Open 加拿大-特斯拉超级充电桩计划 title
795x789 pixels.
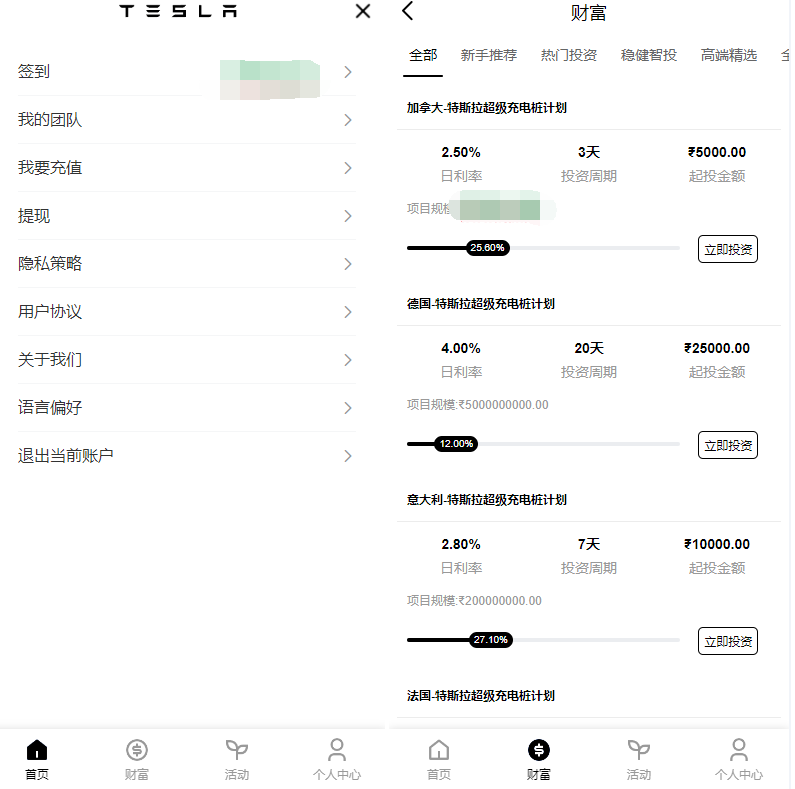[x=487, y=108]
